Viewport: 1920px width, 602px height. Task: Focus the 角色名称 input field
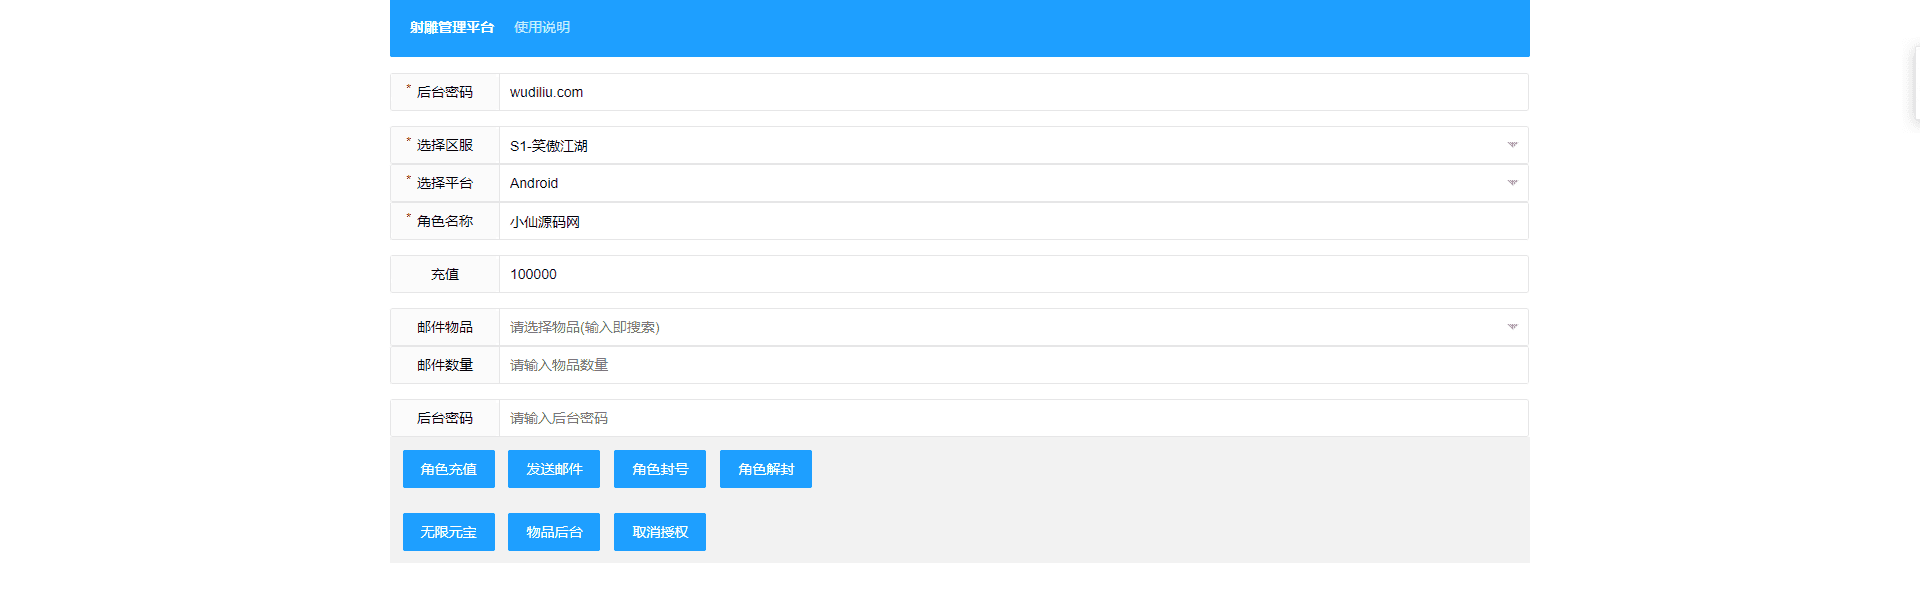pyautogui.click(x=1014, y=221)
